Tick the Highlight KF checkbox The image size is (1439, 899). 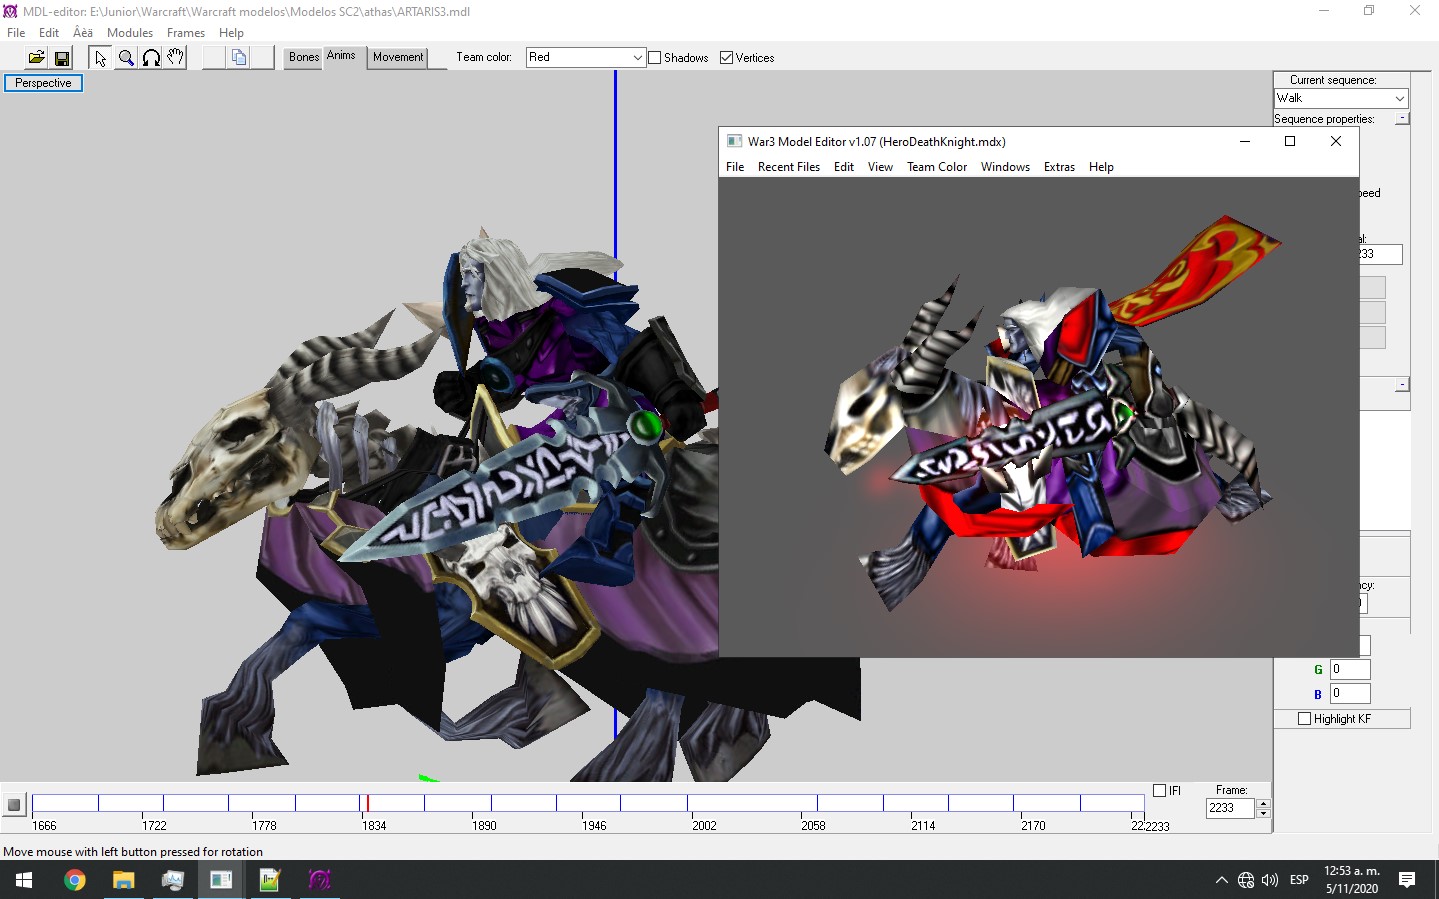point(1304,719)
